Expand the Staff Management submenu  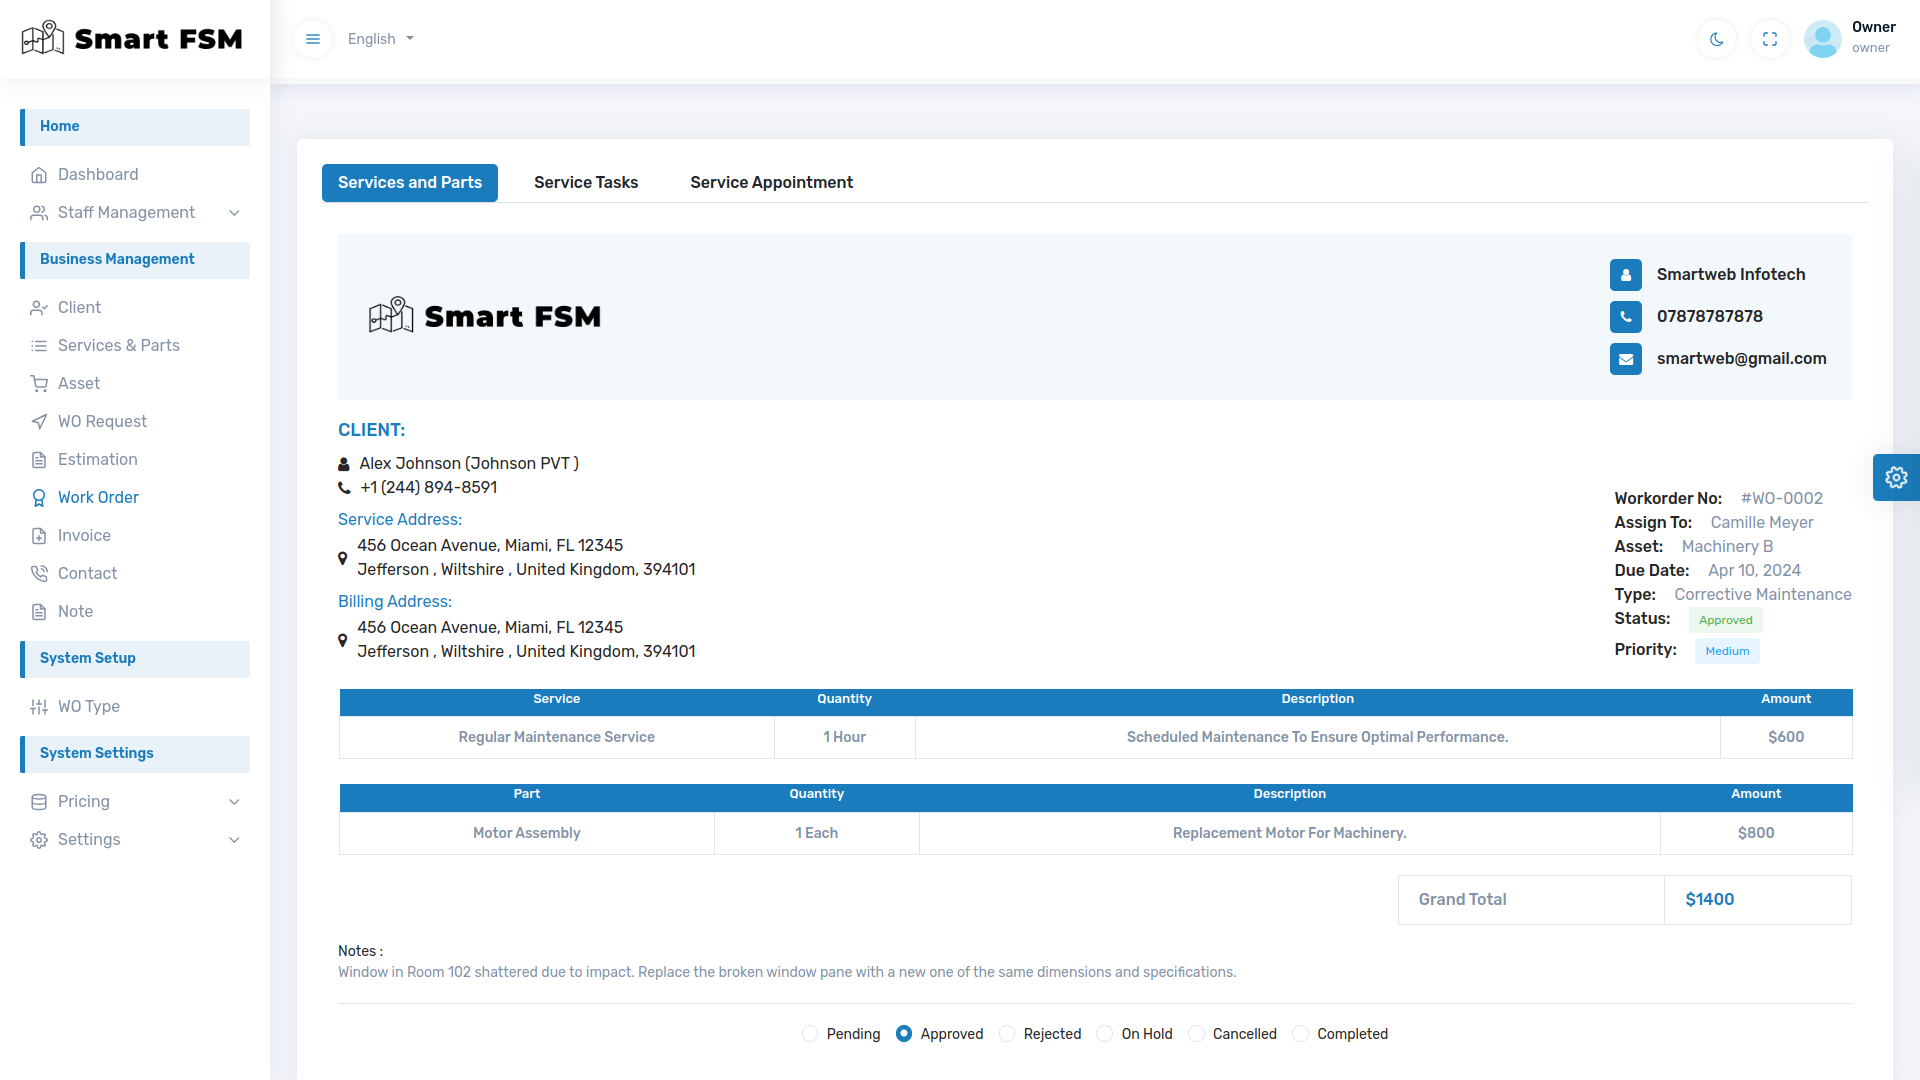(x=234, y=212)
